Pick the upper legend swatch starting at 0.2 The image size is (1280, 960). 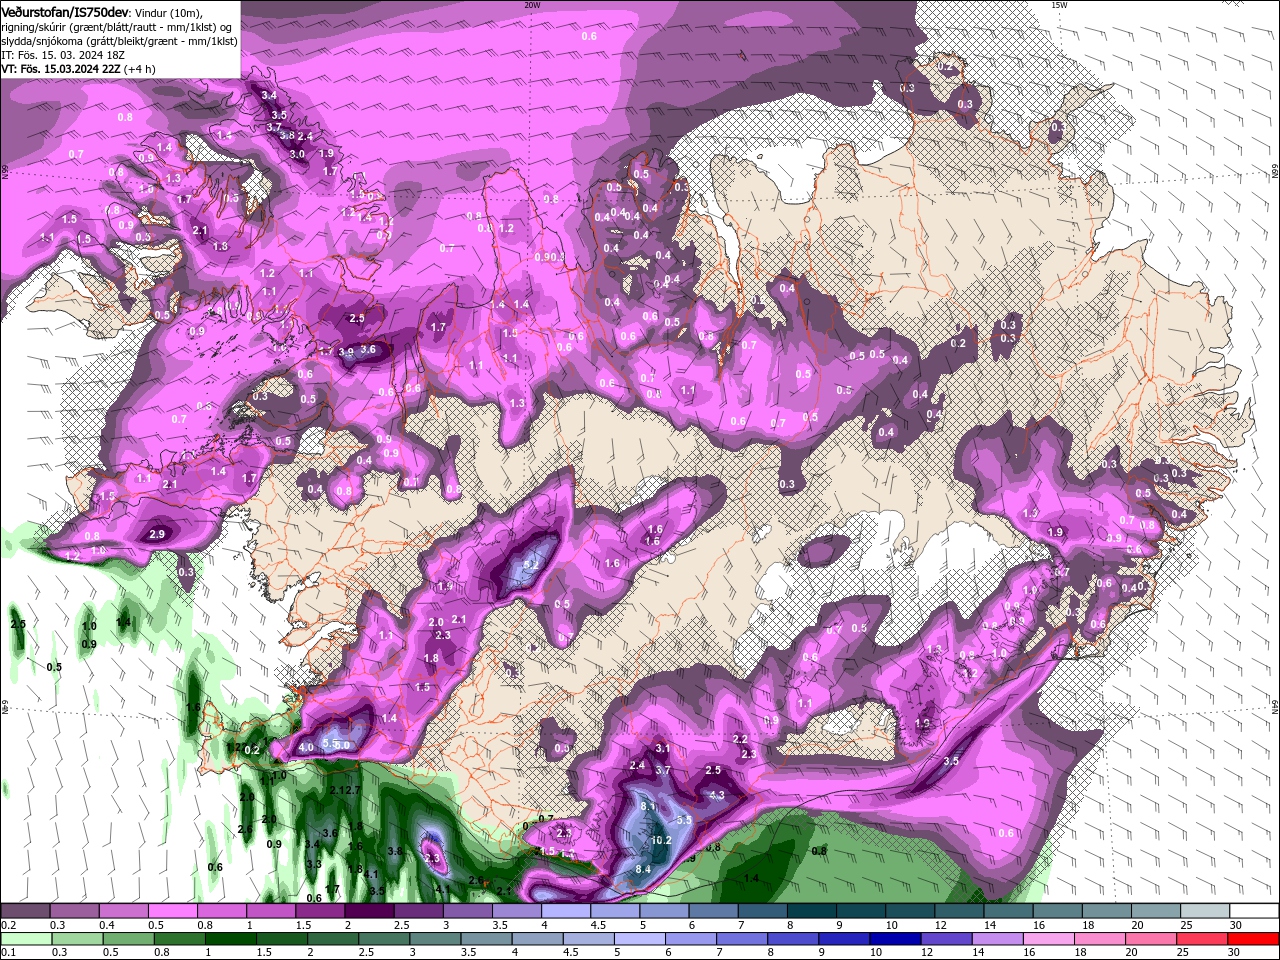[x=25, y=911]
